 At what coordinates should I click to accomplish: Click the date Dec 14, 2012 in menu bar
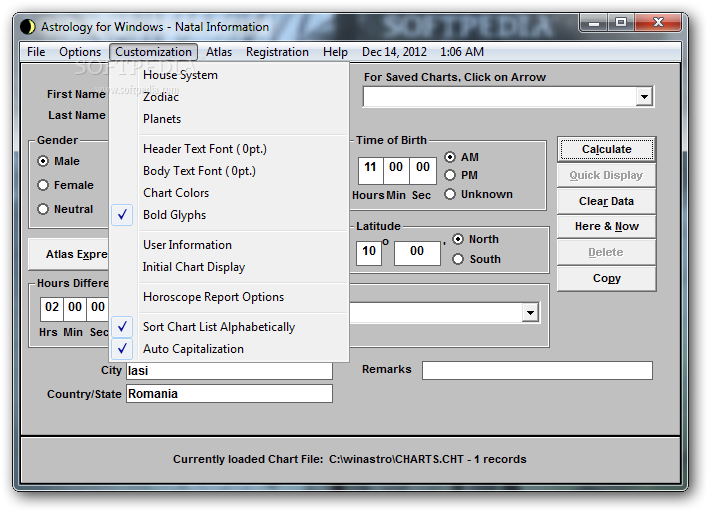[x=394, y=52]
